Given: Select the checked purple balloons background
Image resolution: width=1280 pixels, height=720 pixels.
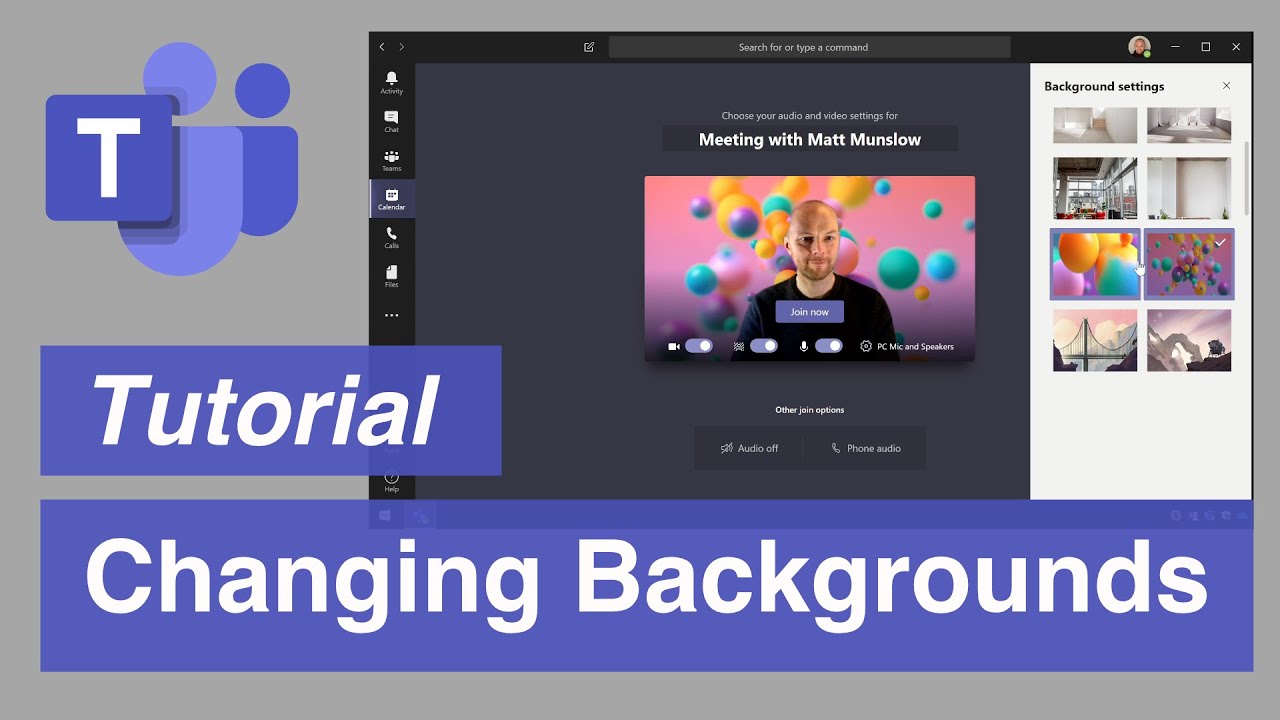Looking at the screenshot, I should (x=1189, y=264).
